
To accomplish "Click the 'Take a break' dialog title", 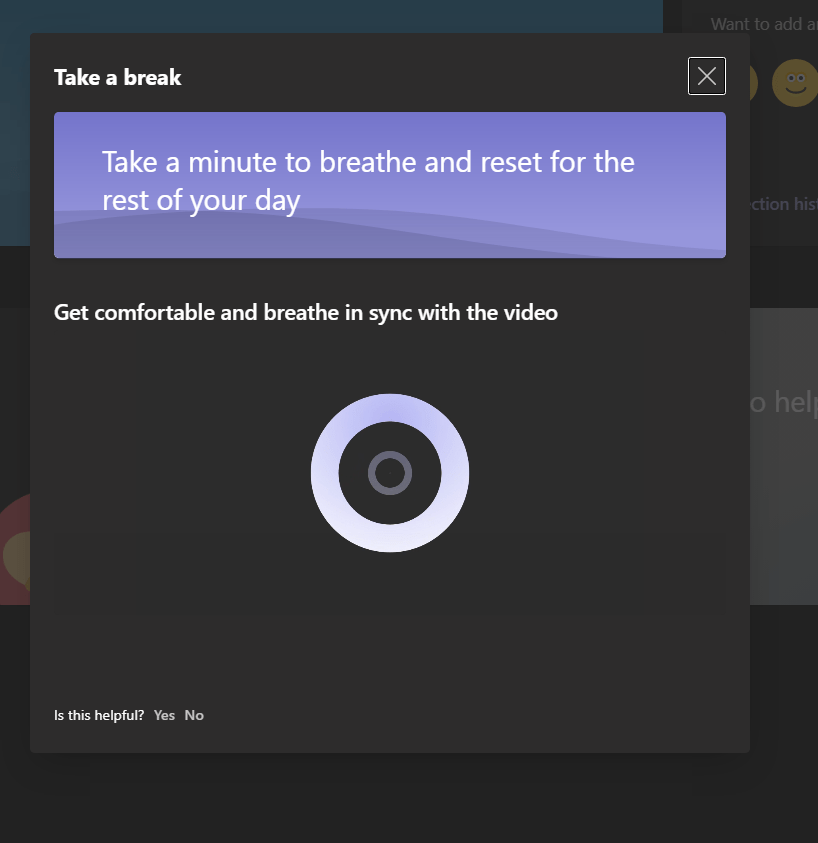I will tap(118, 78).
